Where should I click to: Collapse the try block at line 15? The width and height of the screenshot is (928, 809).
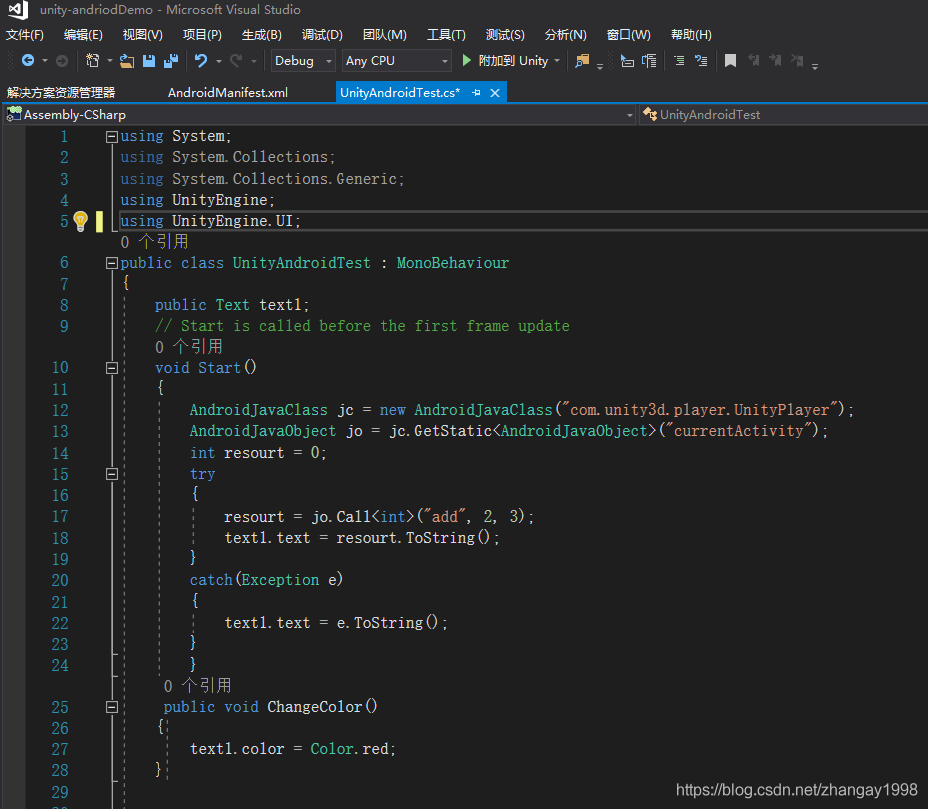(x=111, y=474)
